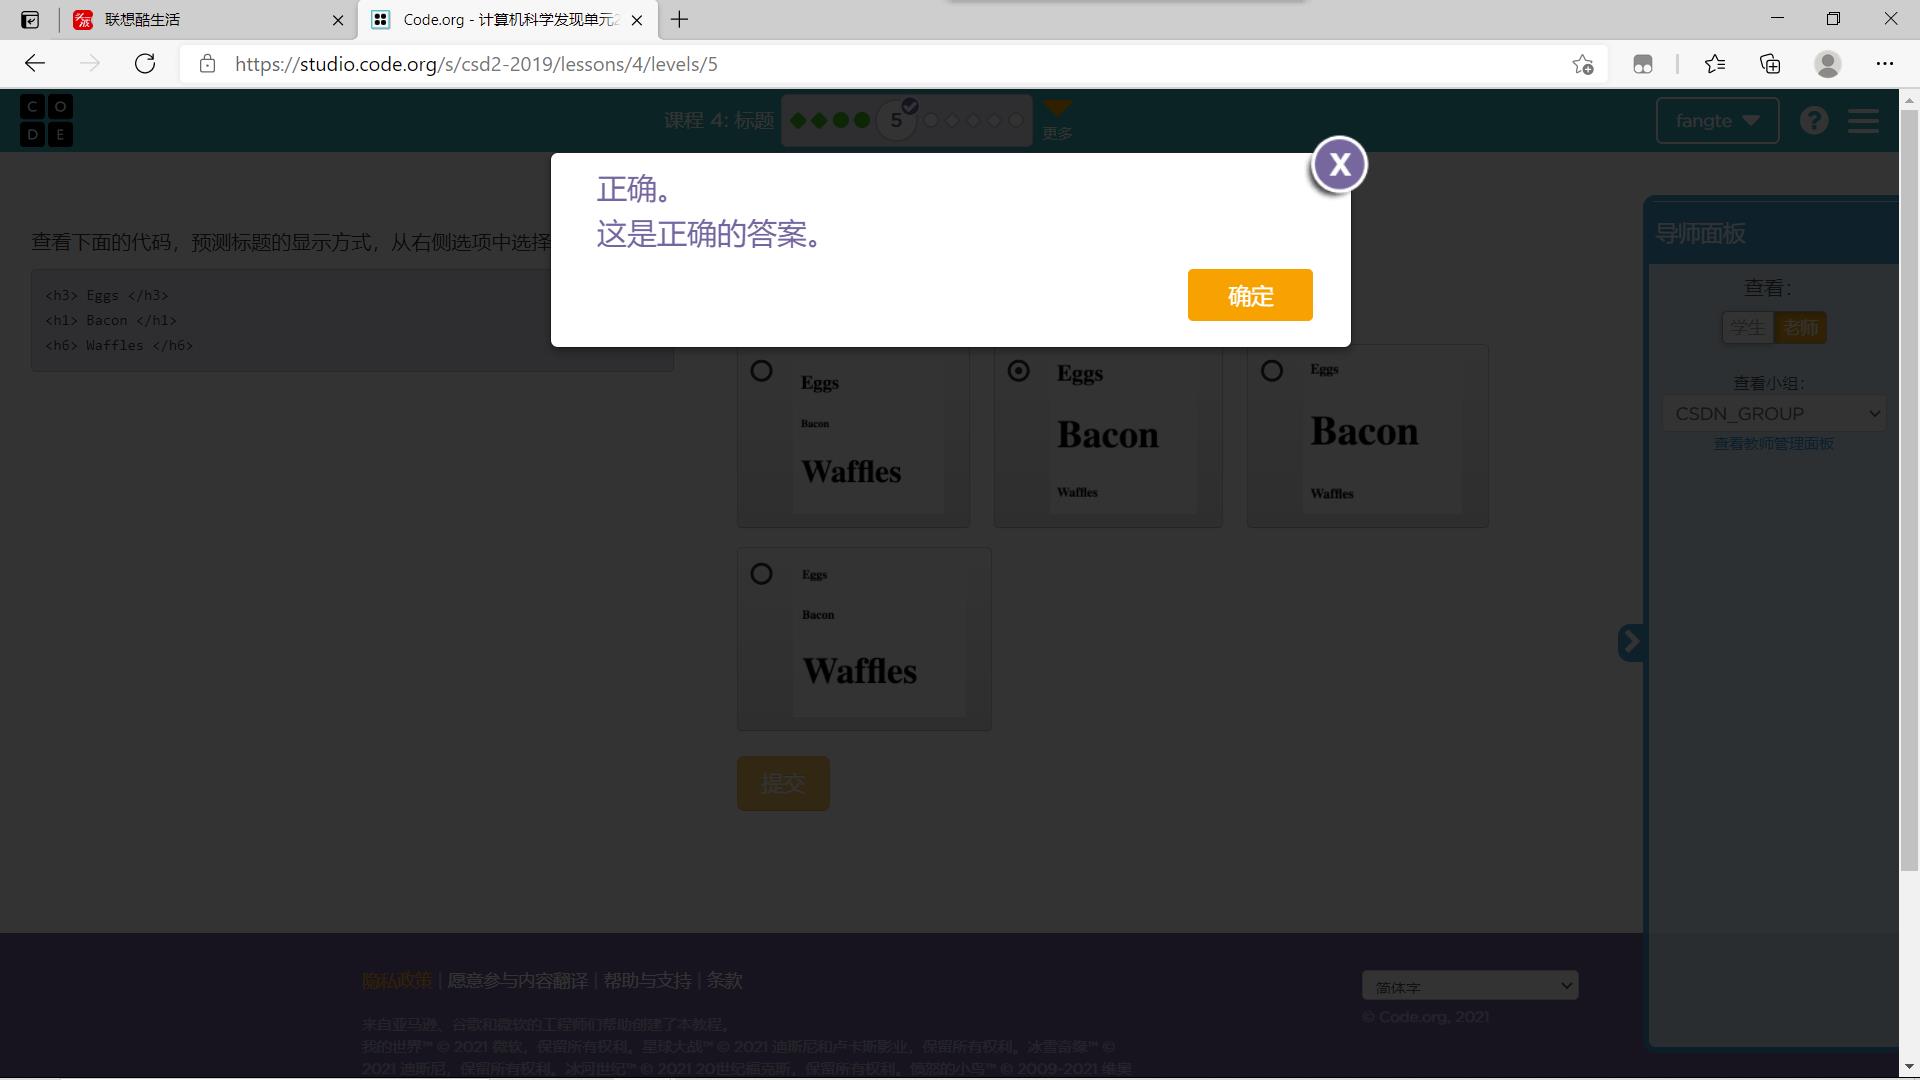Open the Code.org logo home link
1920x1080 pixels.
(46, 120)
